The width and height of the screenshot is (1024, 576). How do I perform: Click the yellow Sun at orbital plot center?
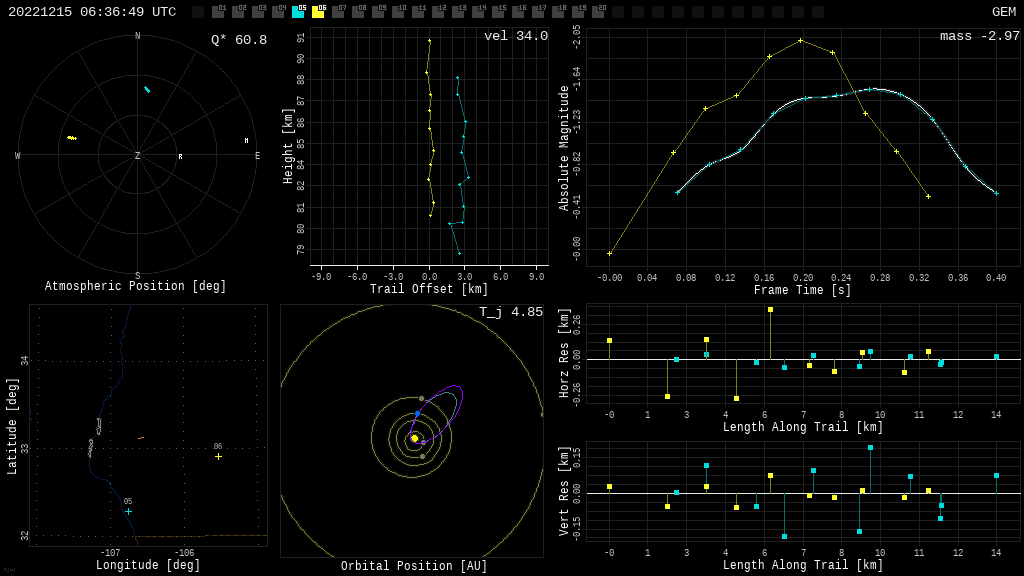(x=414, y=438)
